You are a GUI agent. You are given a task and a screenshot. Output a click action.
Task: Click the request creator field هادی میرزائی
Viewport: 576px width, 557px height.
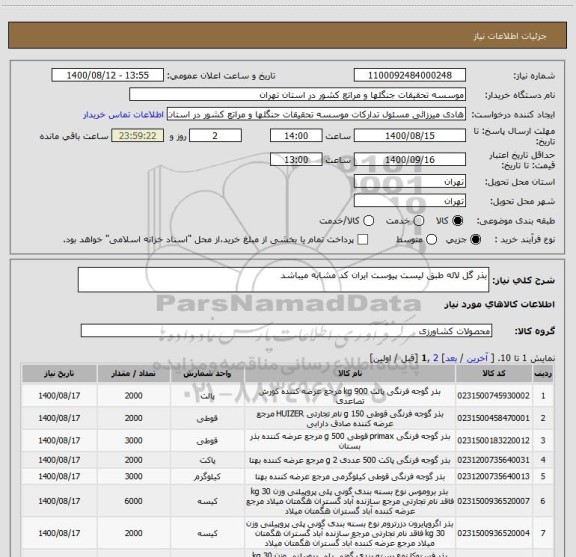(316, 114)
